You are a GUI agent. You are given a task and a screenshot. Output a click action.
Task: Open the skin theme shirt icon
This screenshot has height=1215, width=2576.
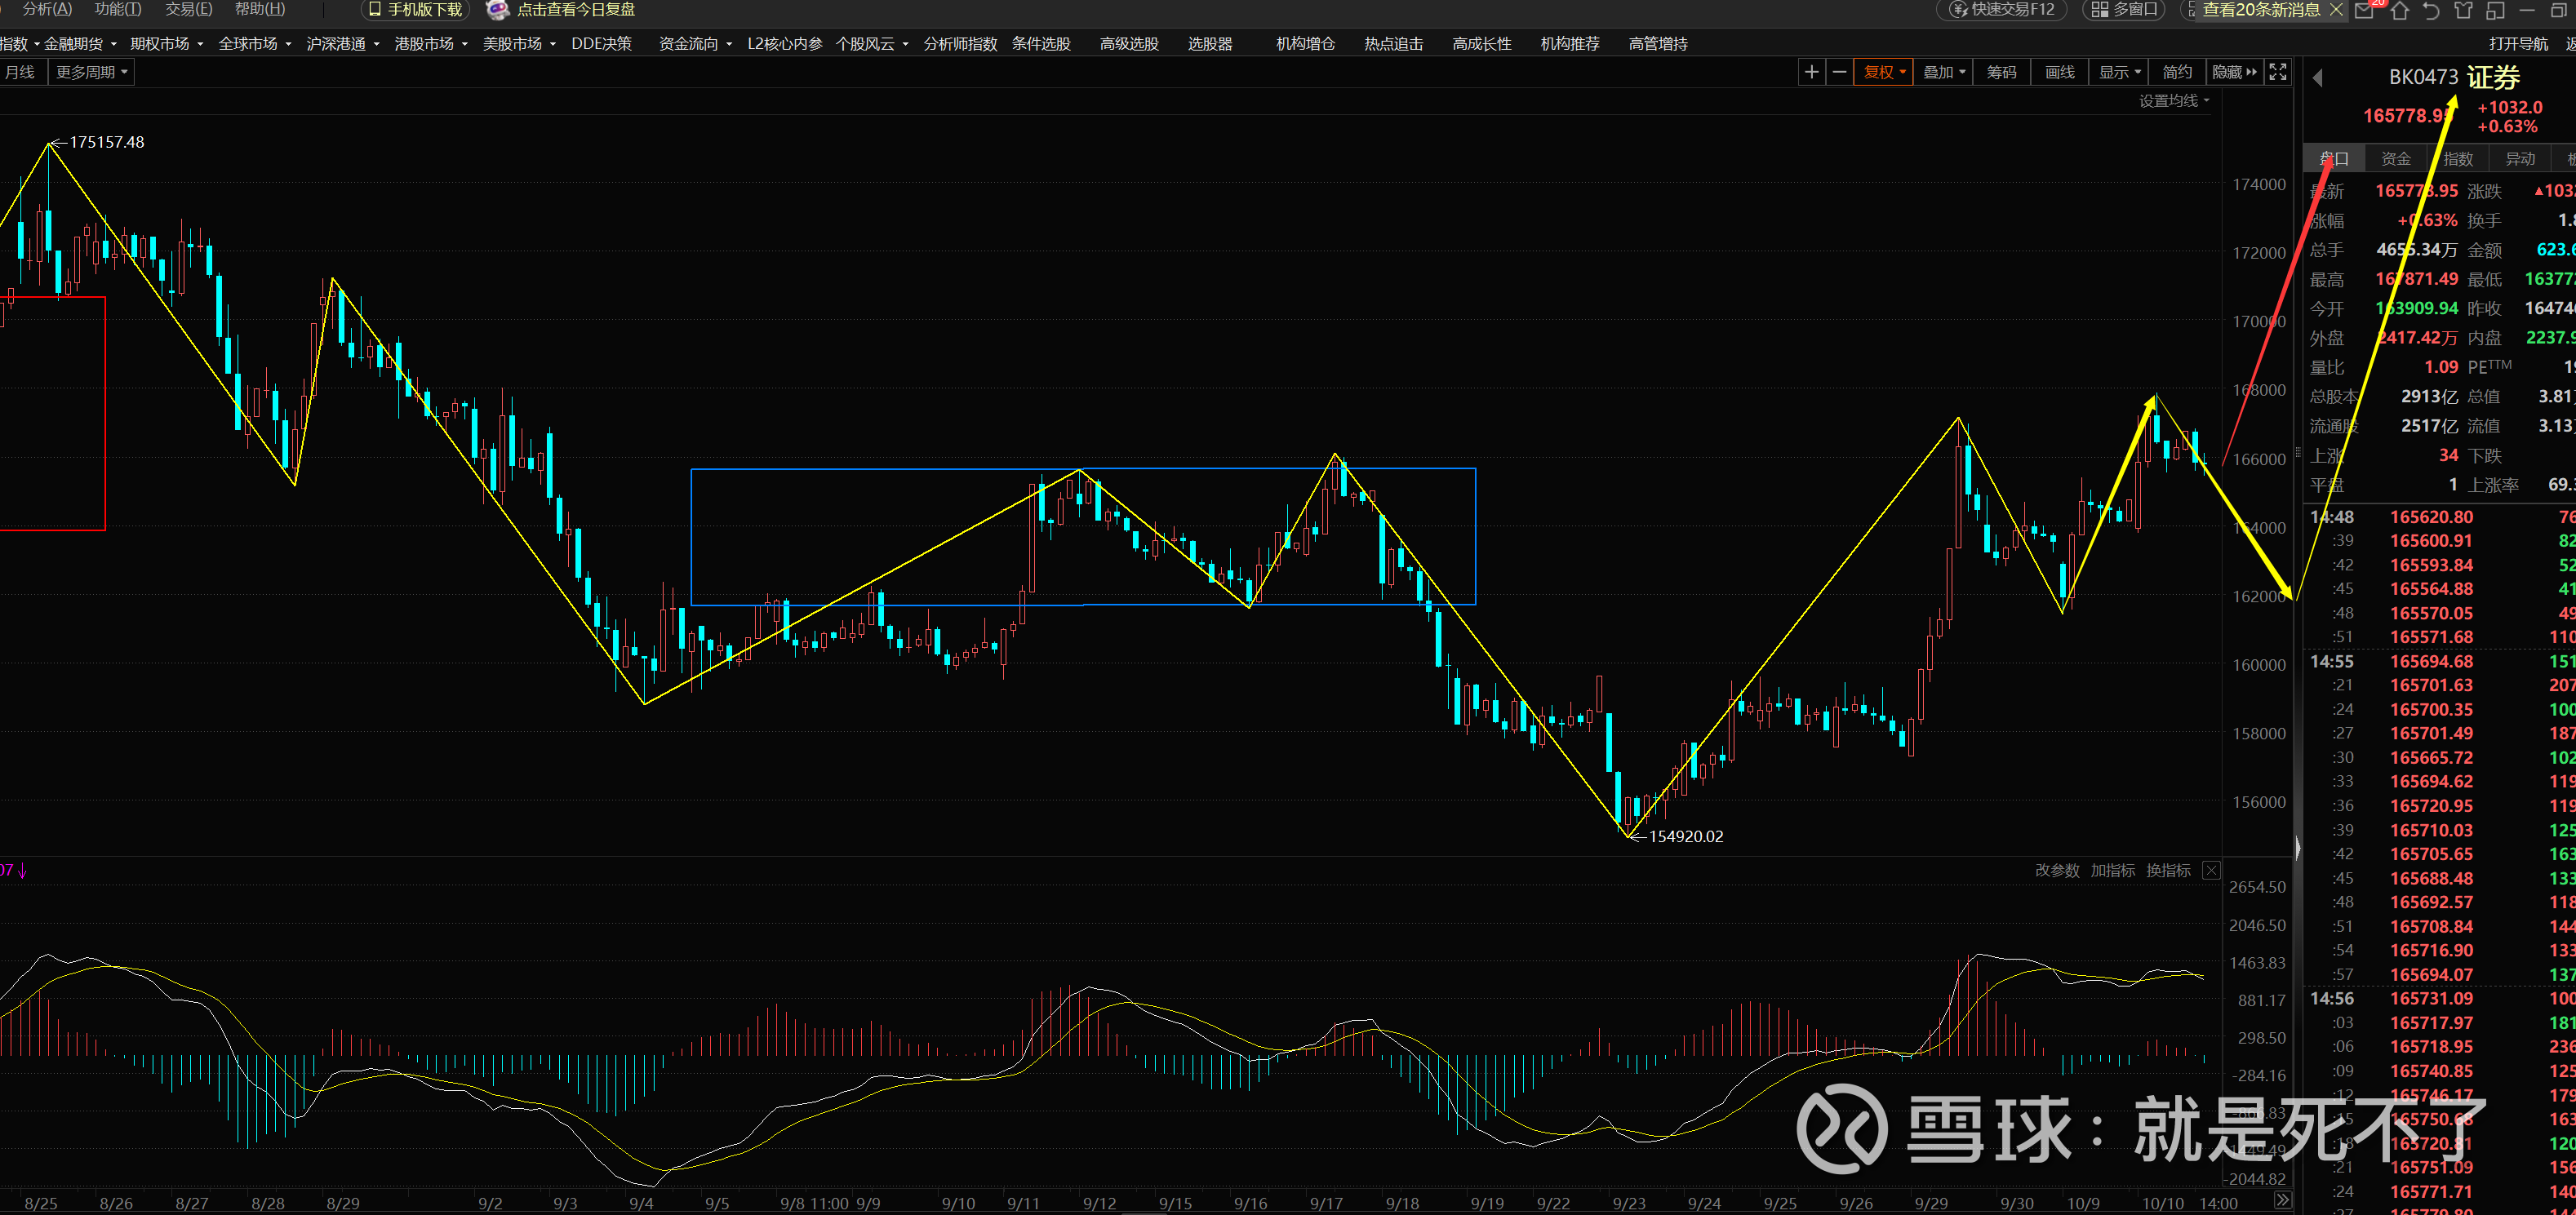pyautogui.click(x=2464, y=10)
